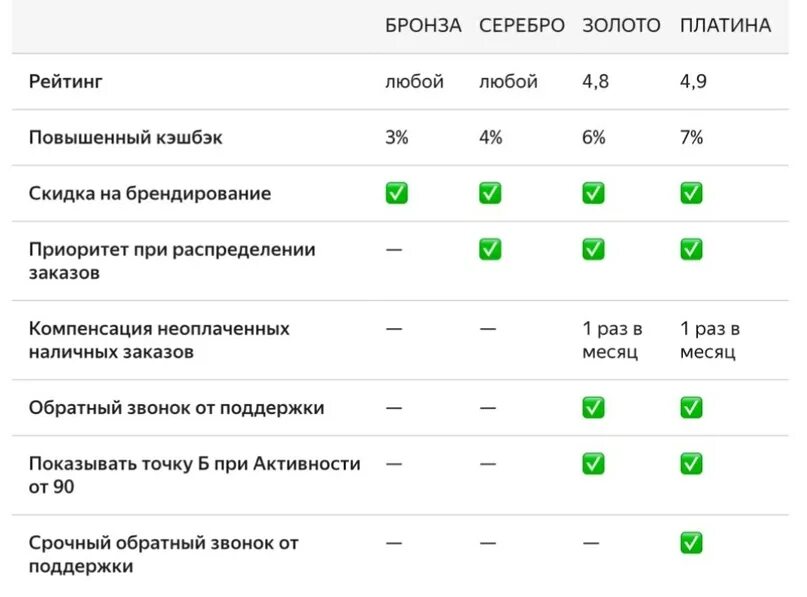Click the 7% cashback value for Платина
The width and height of the screenshot is (807, 597).
click(x=691, y=137)
